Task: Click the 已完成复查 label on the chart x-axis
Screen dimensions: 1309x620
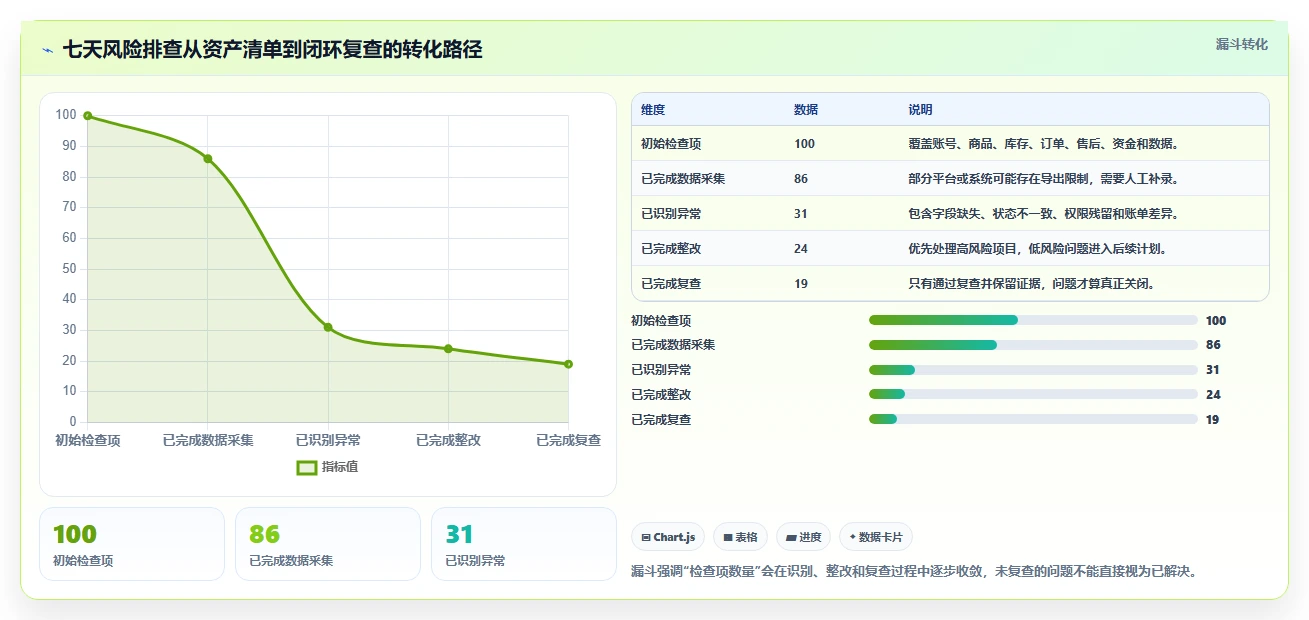Action: (x=568, y=440)
